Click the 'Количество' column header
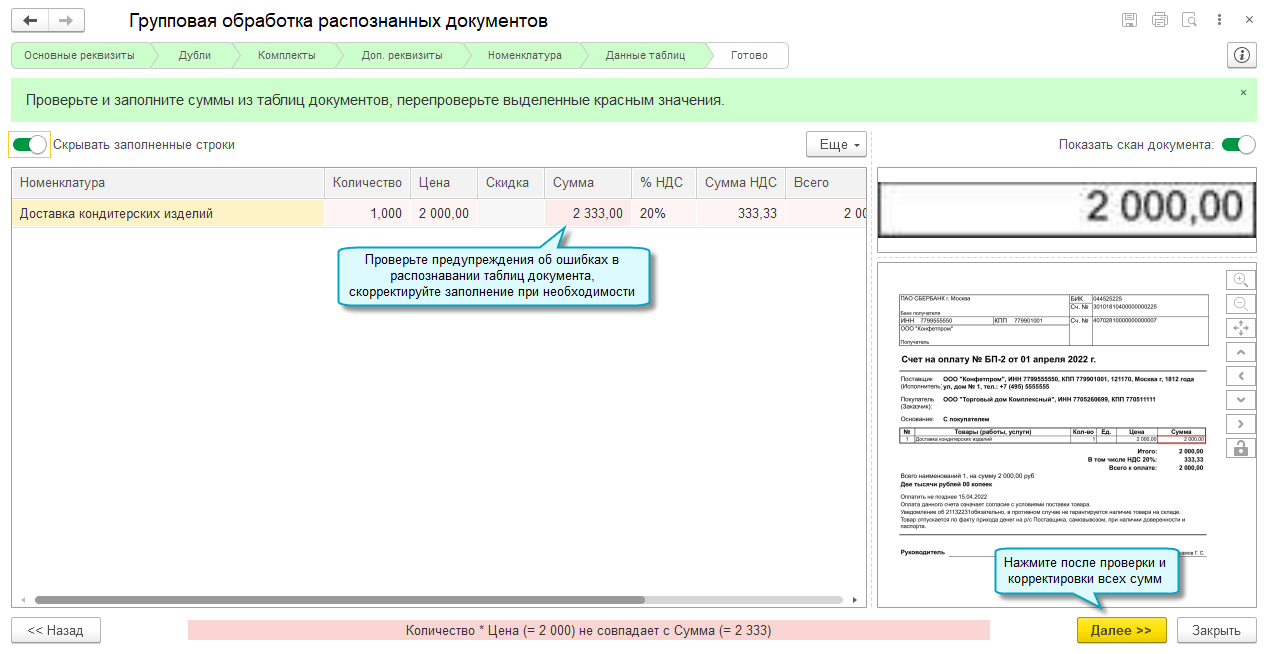The width and height of the screenshot is (1276, 654). click(367, 183)
